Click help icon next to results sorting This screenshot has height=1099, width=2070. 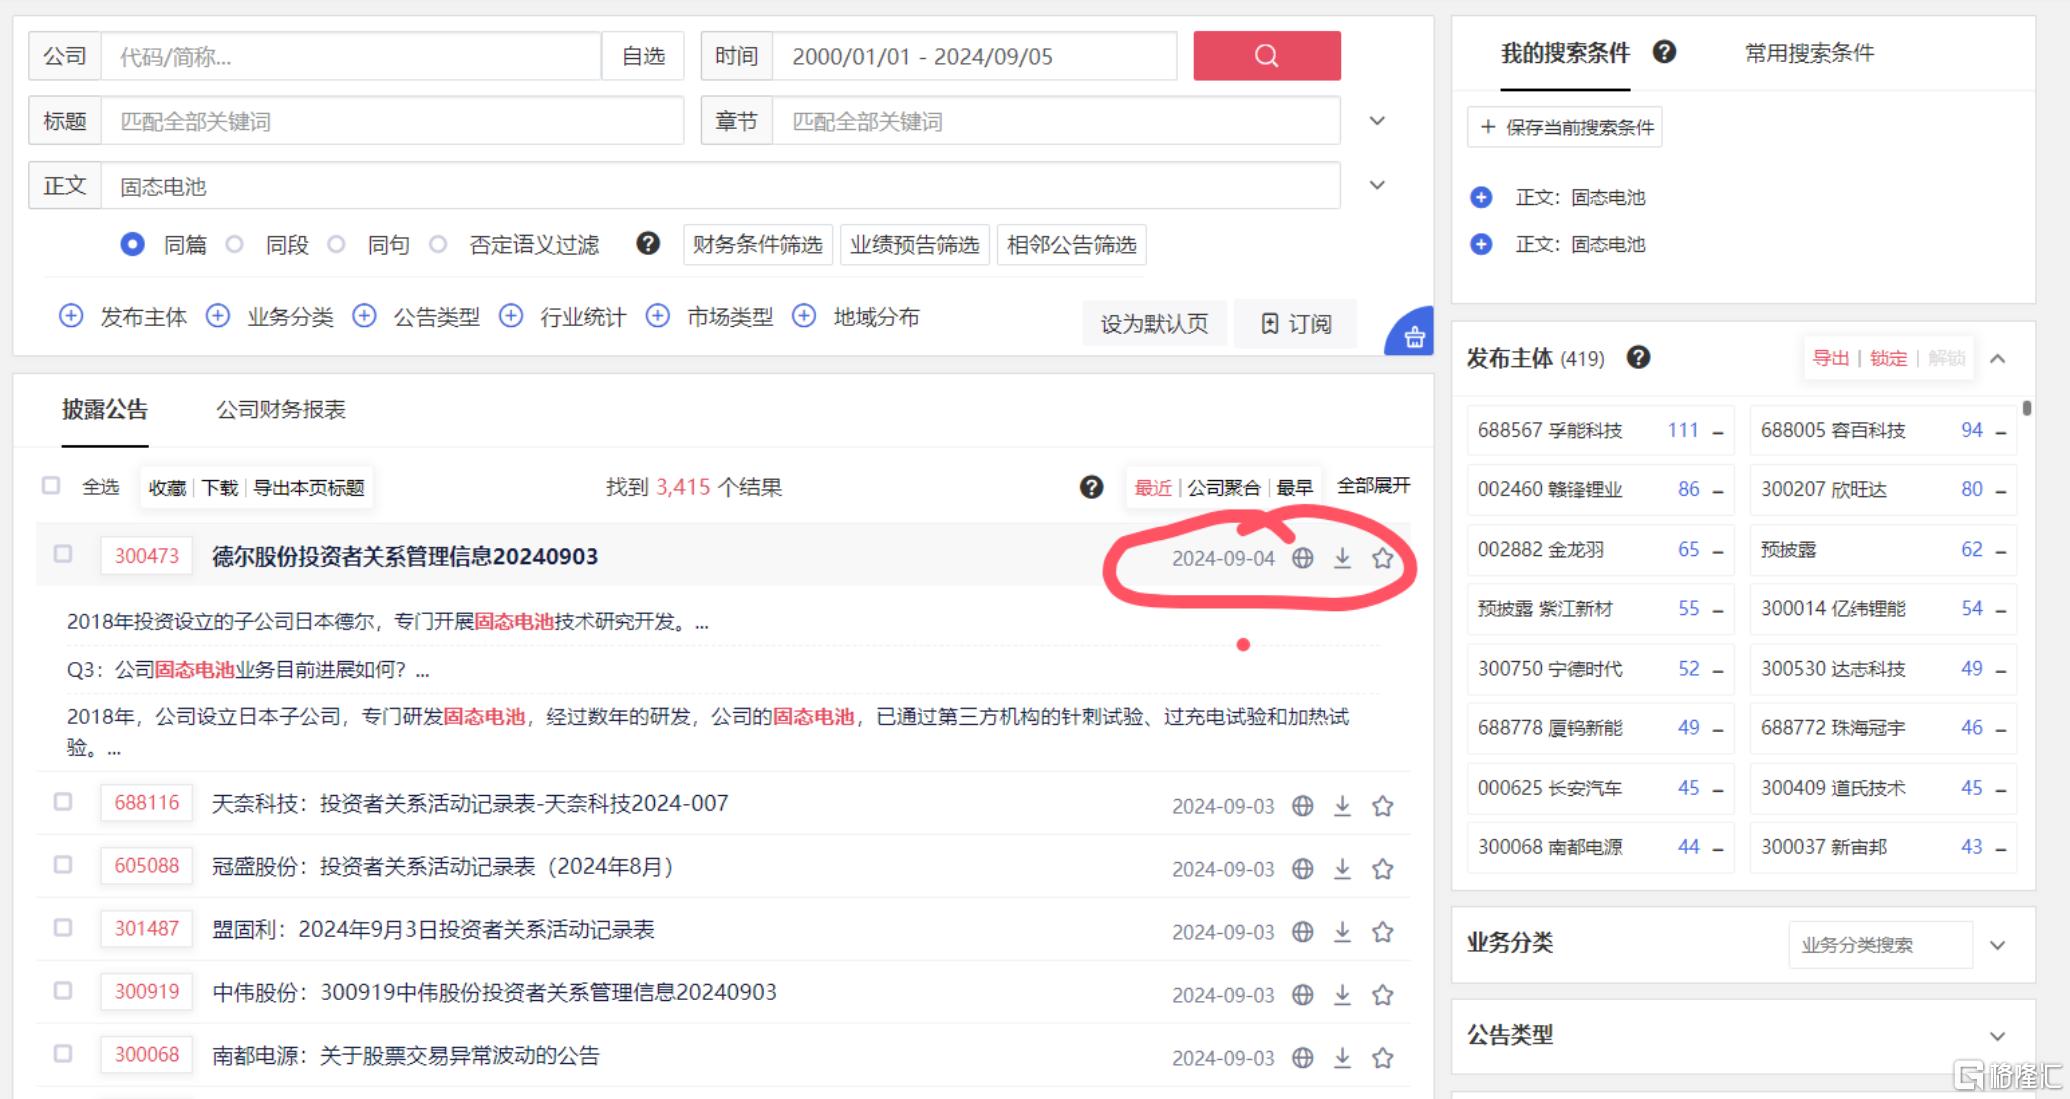point(1091,487)
